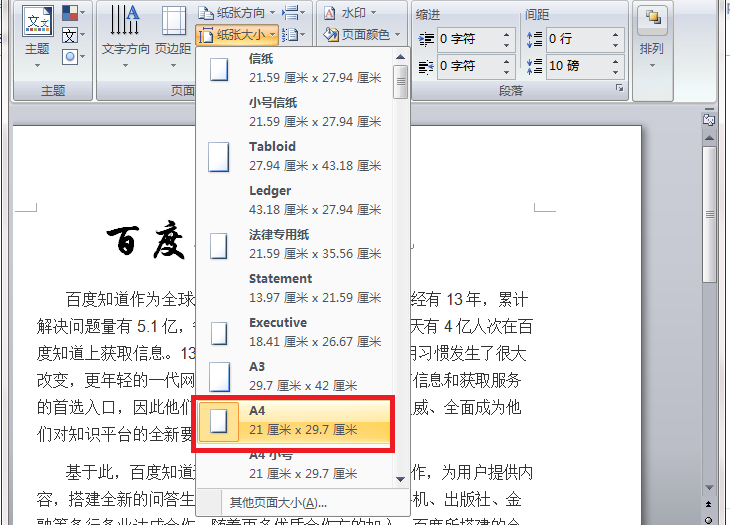Select Executive paper size
The height and width of the screenshot is (525, 730).
295,332
